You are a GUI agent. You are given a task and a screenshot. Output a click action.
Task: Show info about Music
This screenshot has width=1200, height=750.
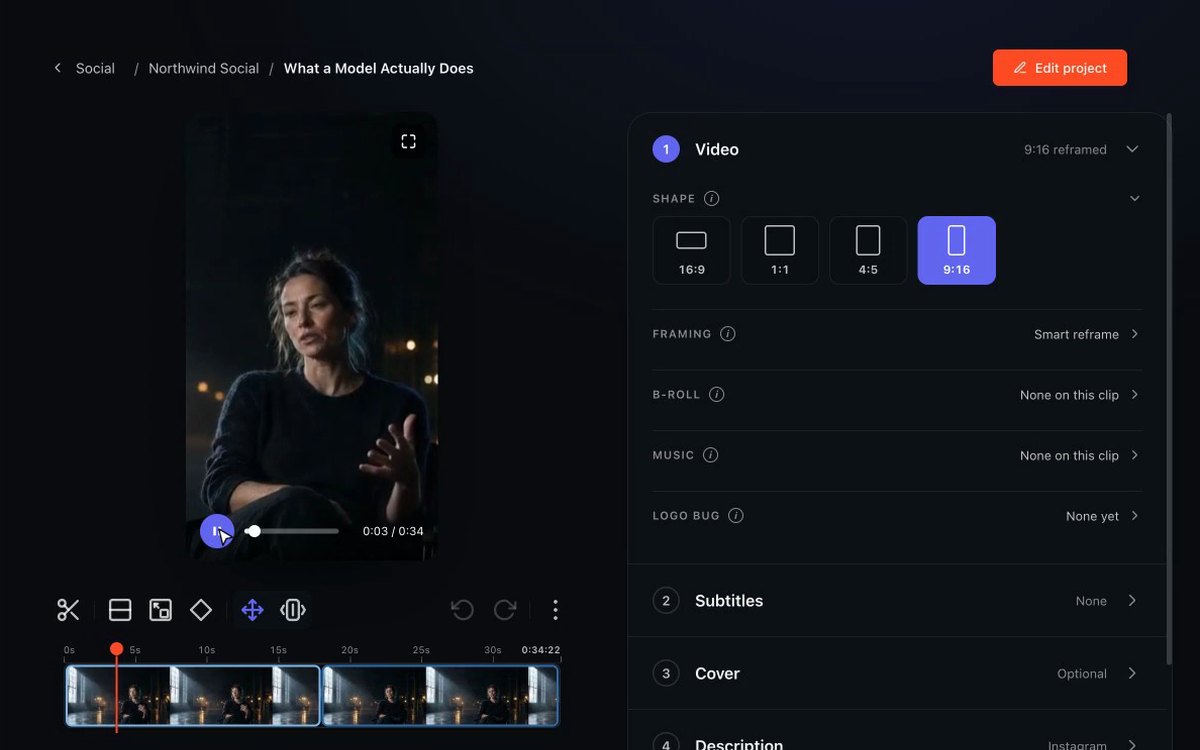click(x=711, y=455)
